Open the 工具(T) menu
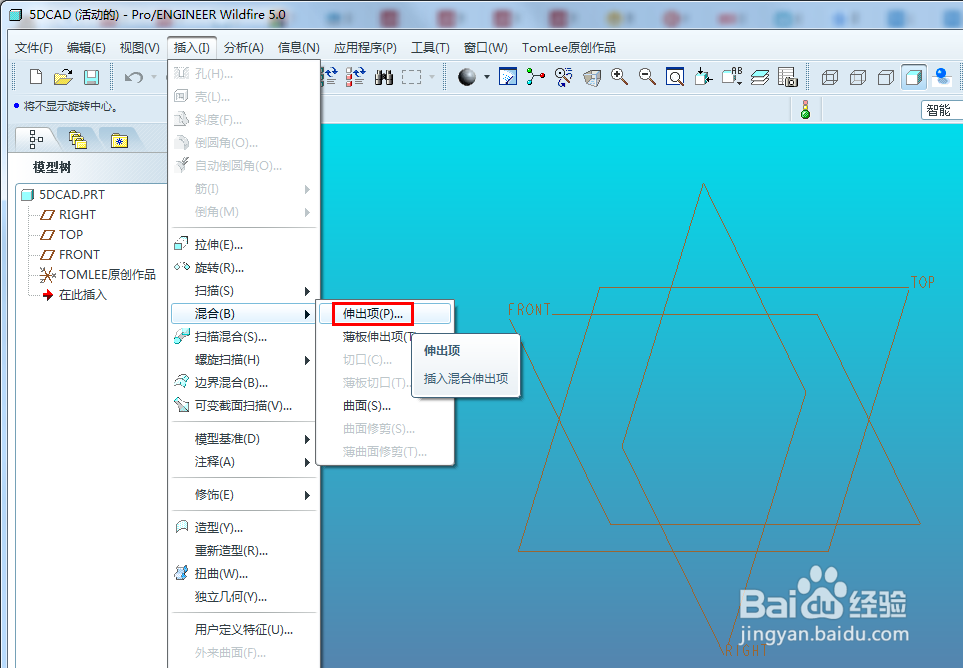 [x=430, y=48]
